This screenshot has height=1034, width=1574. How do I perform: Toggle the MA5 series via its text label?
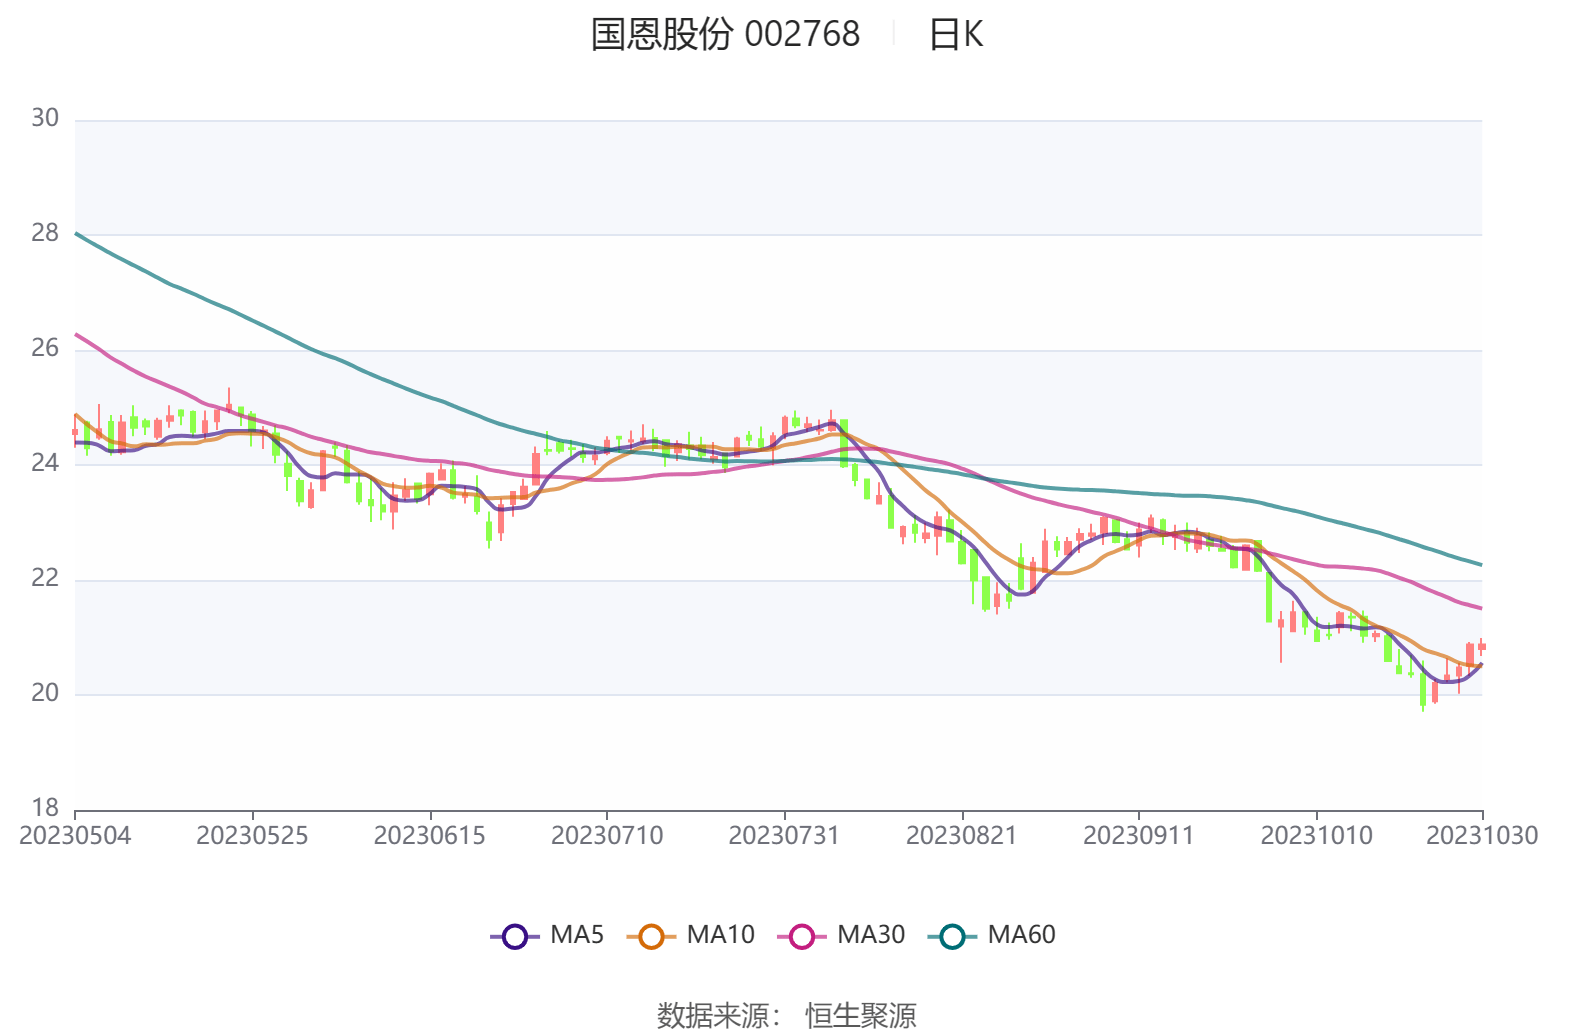point(577,935)
